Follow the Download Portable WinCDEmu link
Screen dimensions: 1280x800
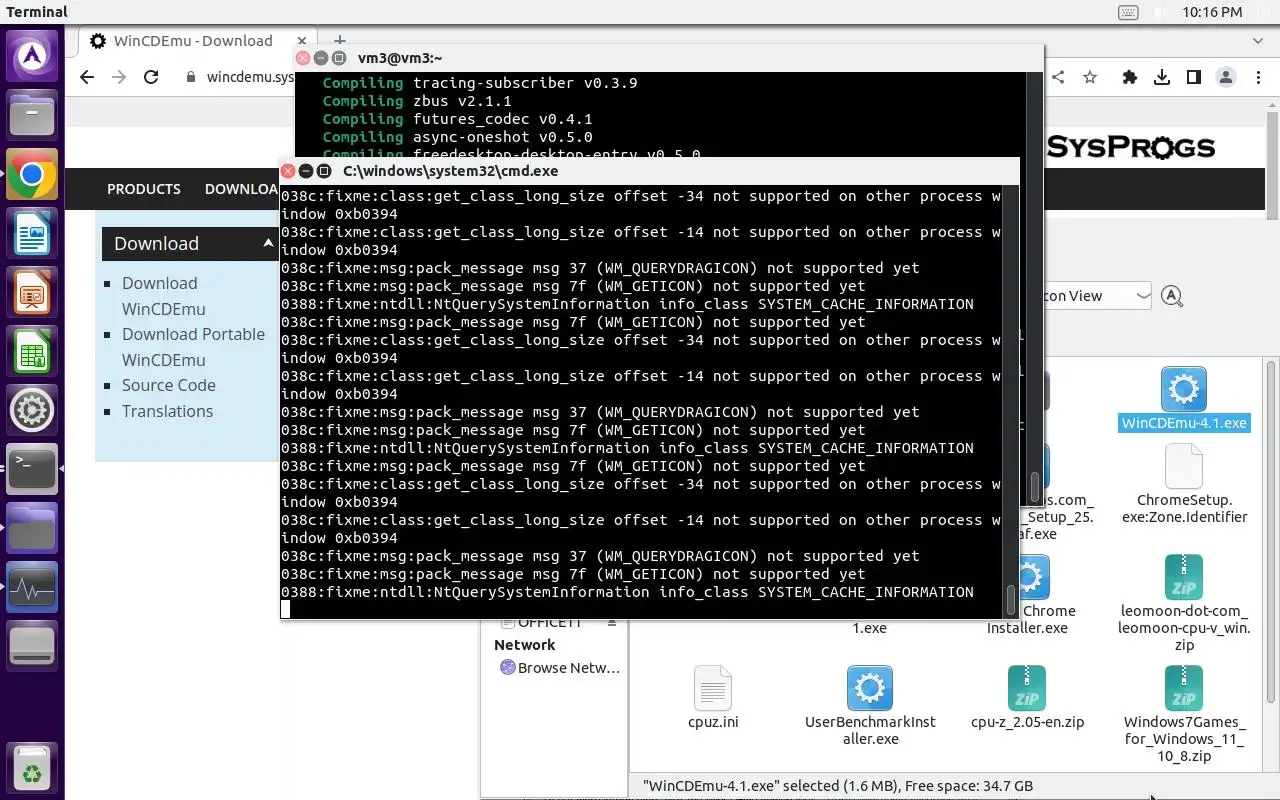pos(193,347)
